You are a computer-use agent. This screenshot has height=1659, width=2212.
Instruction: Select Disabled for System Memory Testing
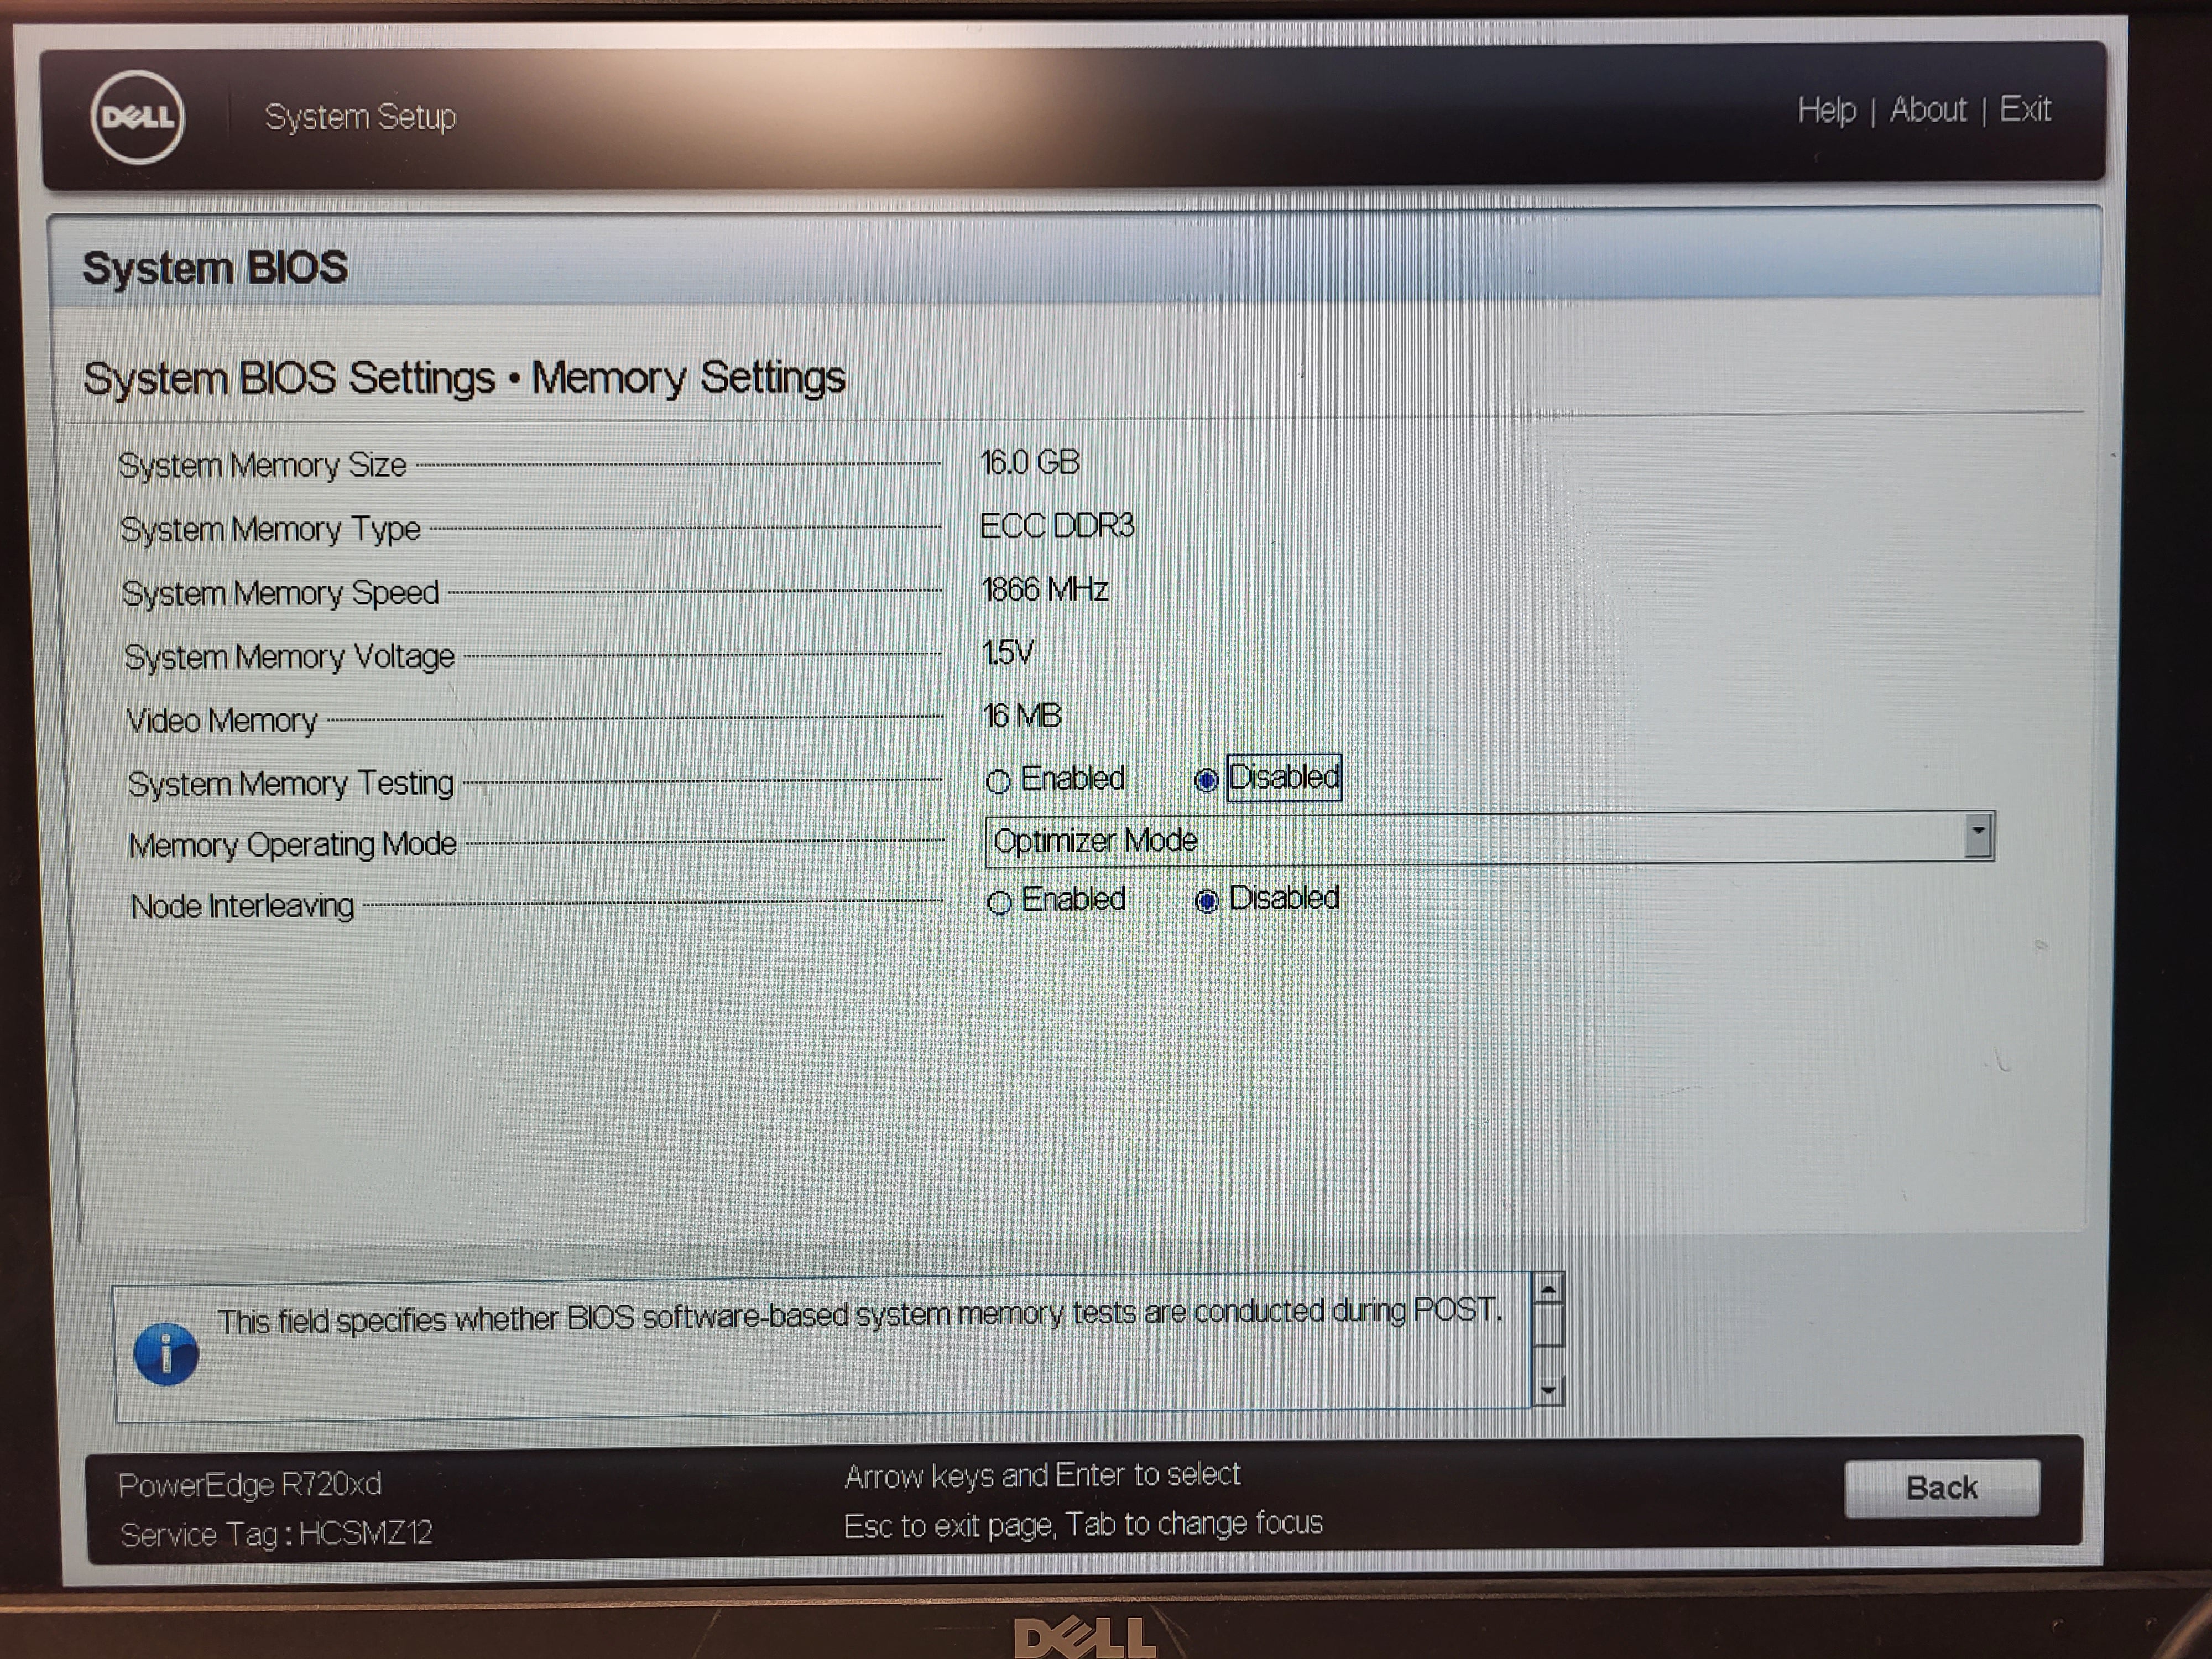(1206, 780)
